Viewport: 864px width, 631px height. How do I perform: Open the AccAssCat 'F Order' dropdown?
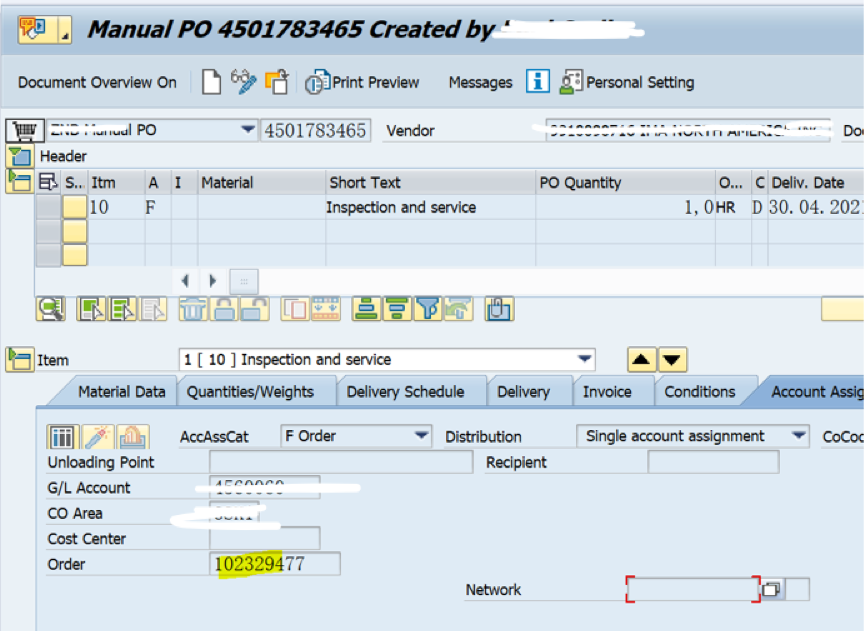(x=422, y=436)
